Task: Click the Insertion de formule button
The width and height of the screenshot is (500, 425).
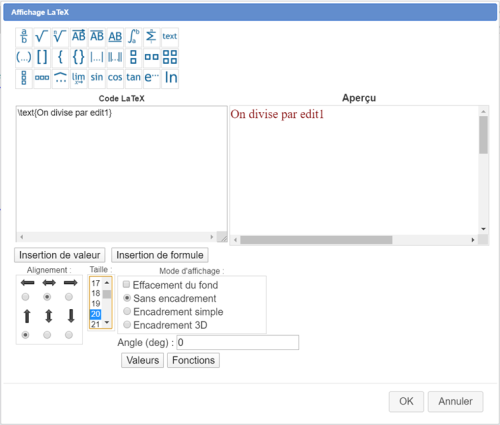Action: (160, 255)
